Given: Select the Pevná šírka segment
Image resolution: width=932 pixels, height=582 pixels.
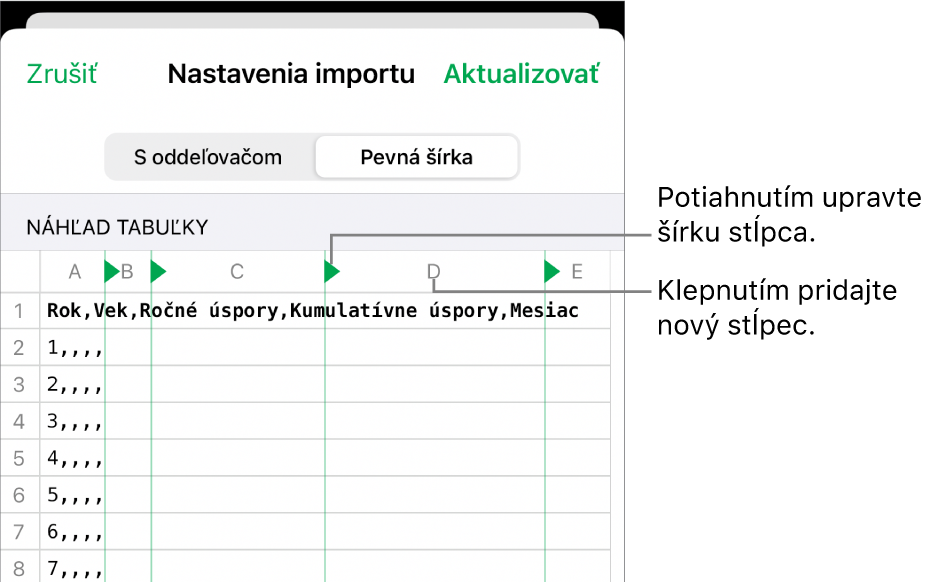Looking at the screenshot, I should [417, 158].
